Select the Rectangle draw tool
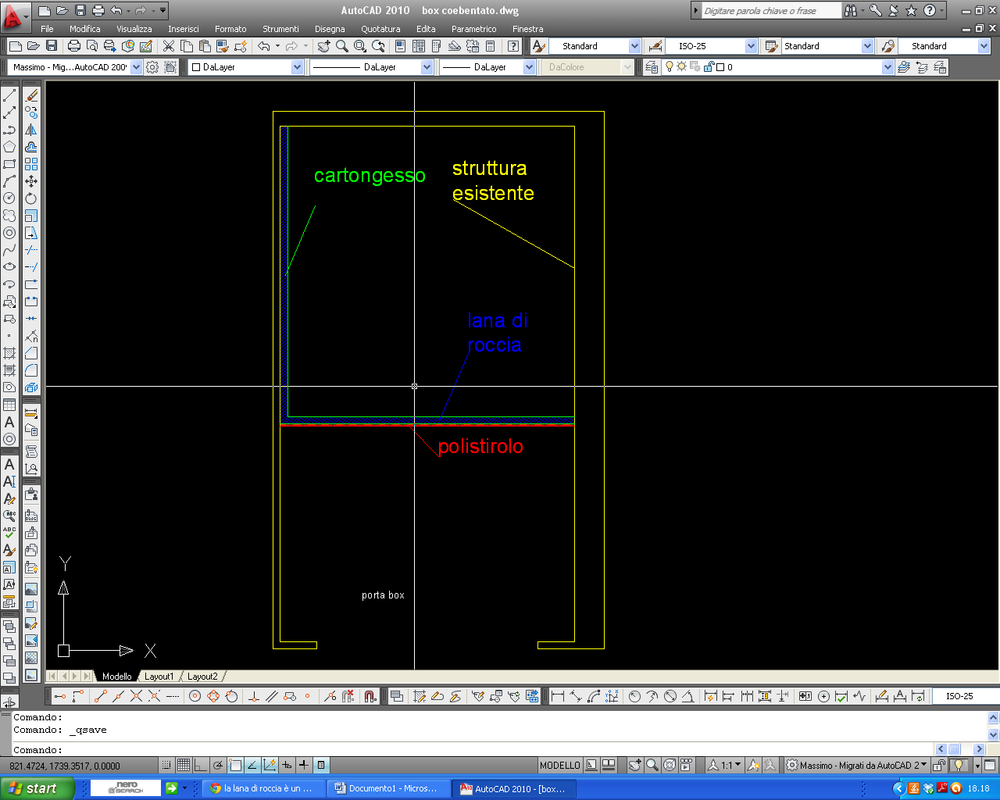 10,165
